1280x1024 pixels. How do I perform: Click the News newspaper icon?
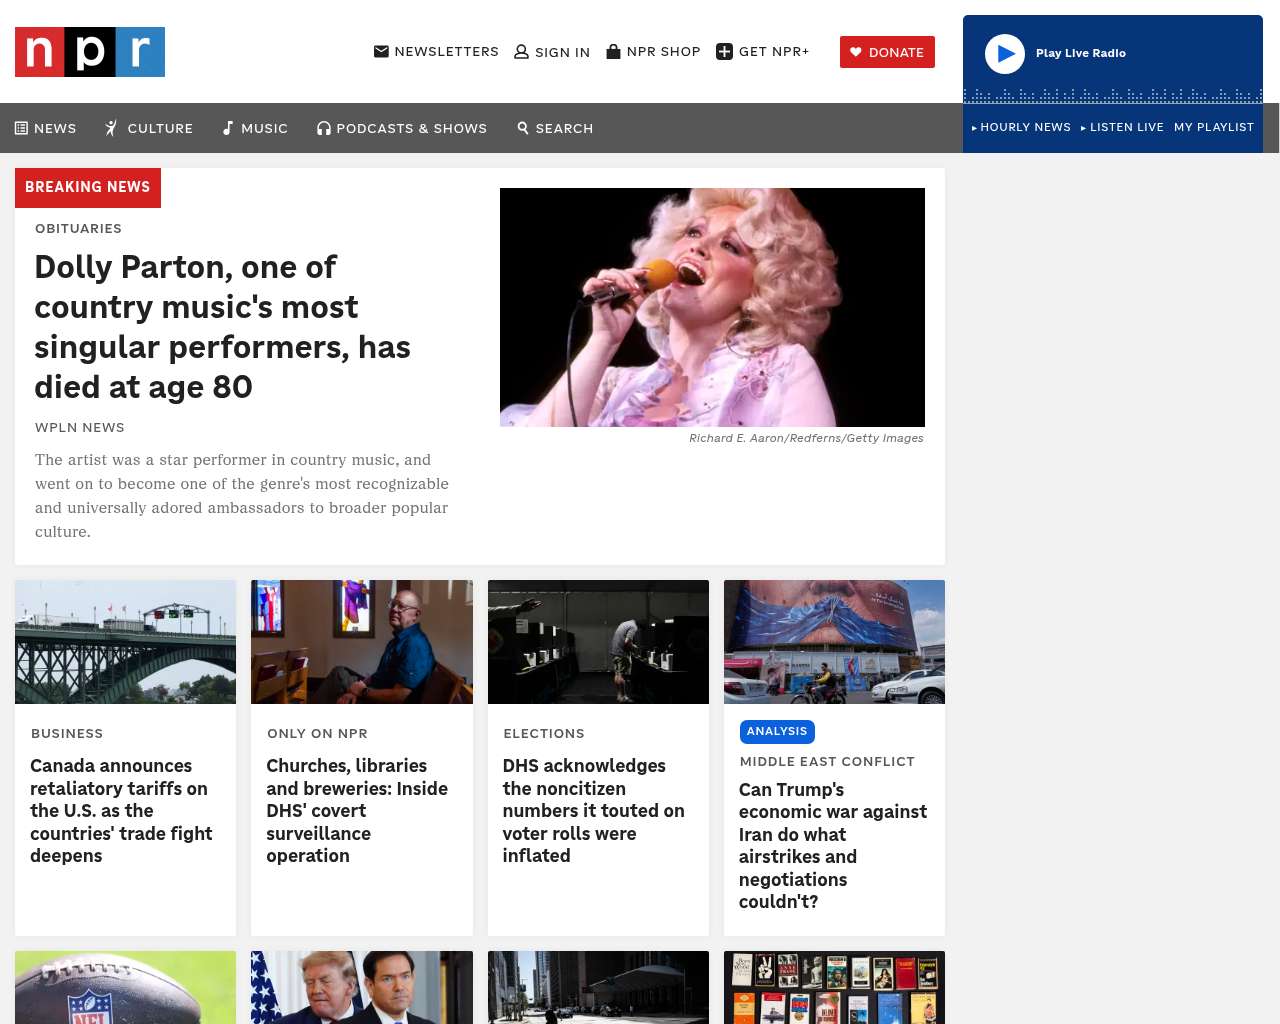click(21, 128)
